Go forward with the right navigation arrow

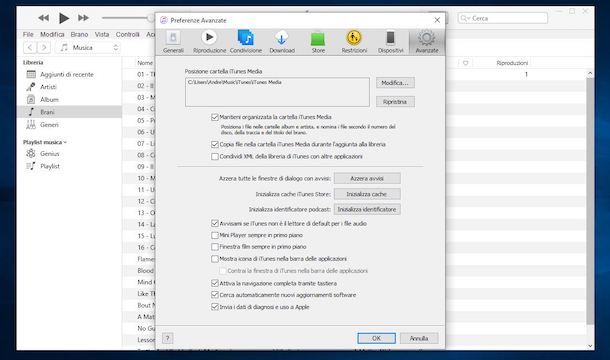click(x=44, y=47)
